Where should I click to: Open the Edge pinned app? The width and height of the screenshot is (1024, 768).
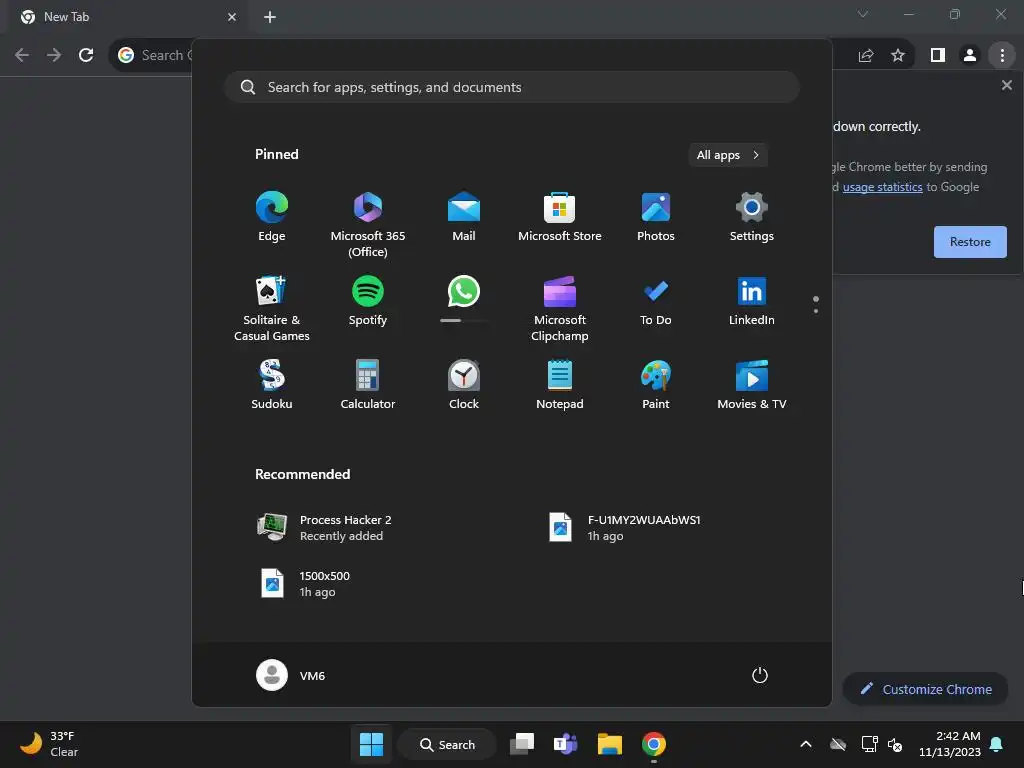tap(272, 217)
